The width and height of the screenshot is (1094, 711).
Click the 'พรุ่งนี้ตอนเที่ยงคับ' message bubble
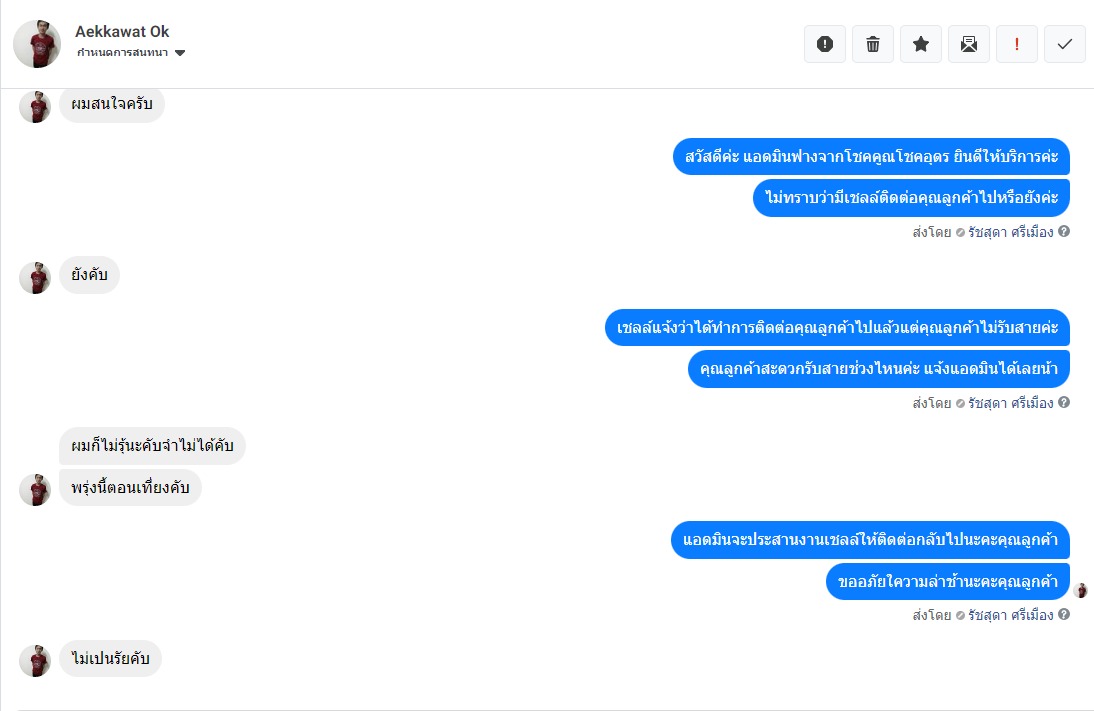[130, 488]
